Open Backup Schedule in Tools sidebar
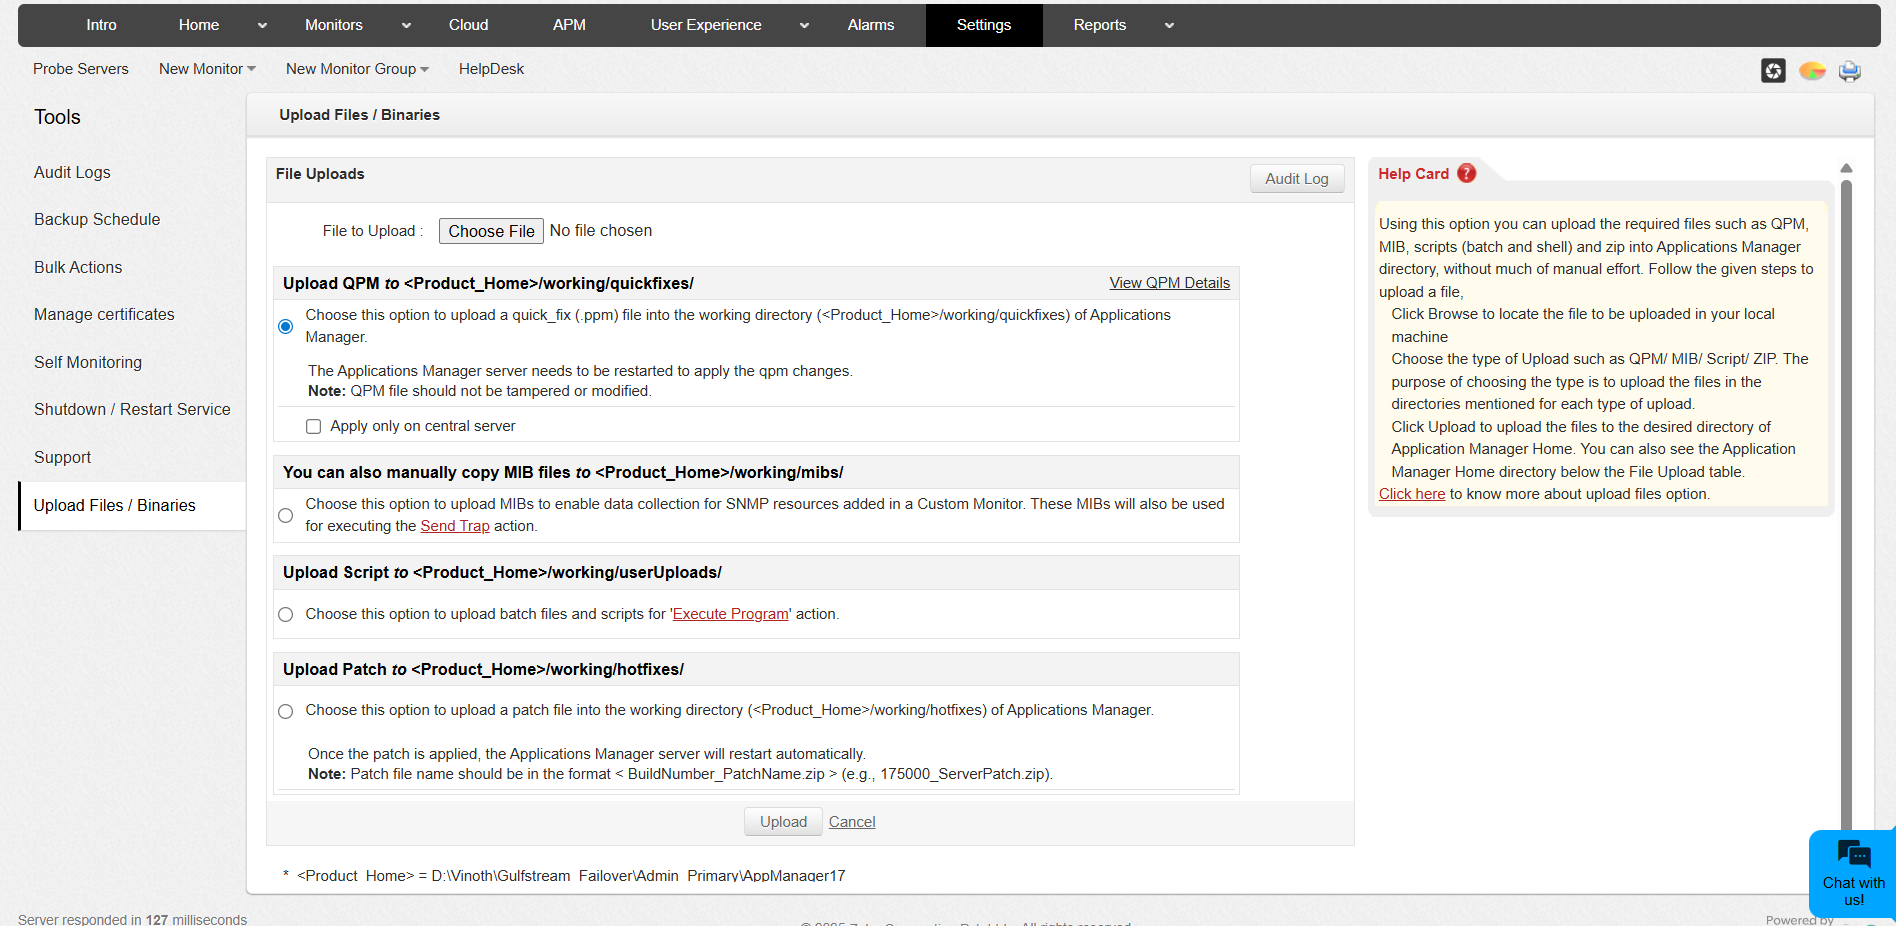This screenshot has height=926, width=1896. tap(97, 220)
